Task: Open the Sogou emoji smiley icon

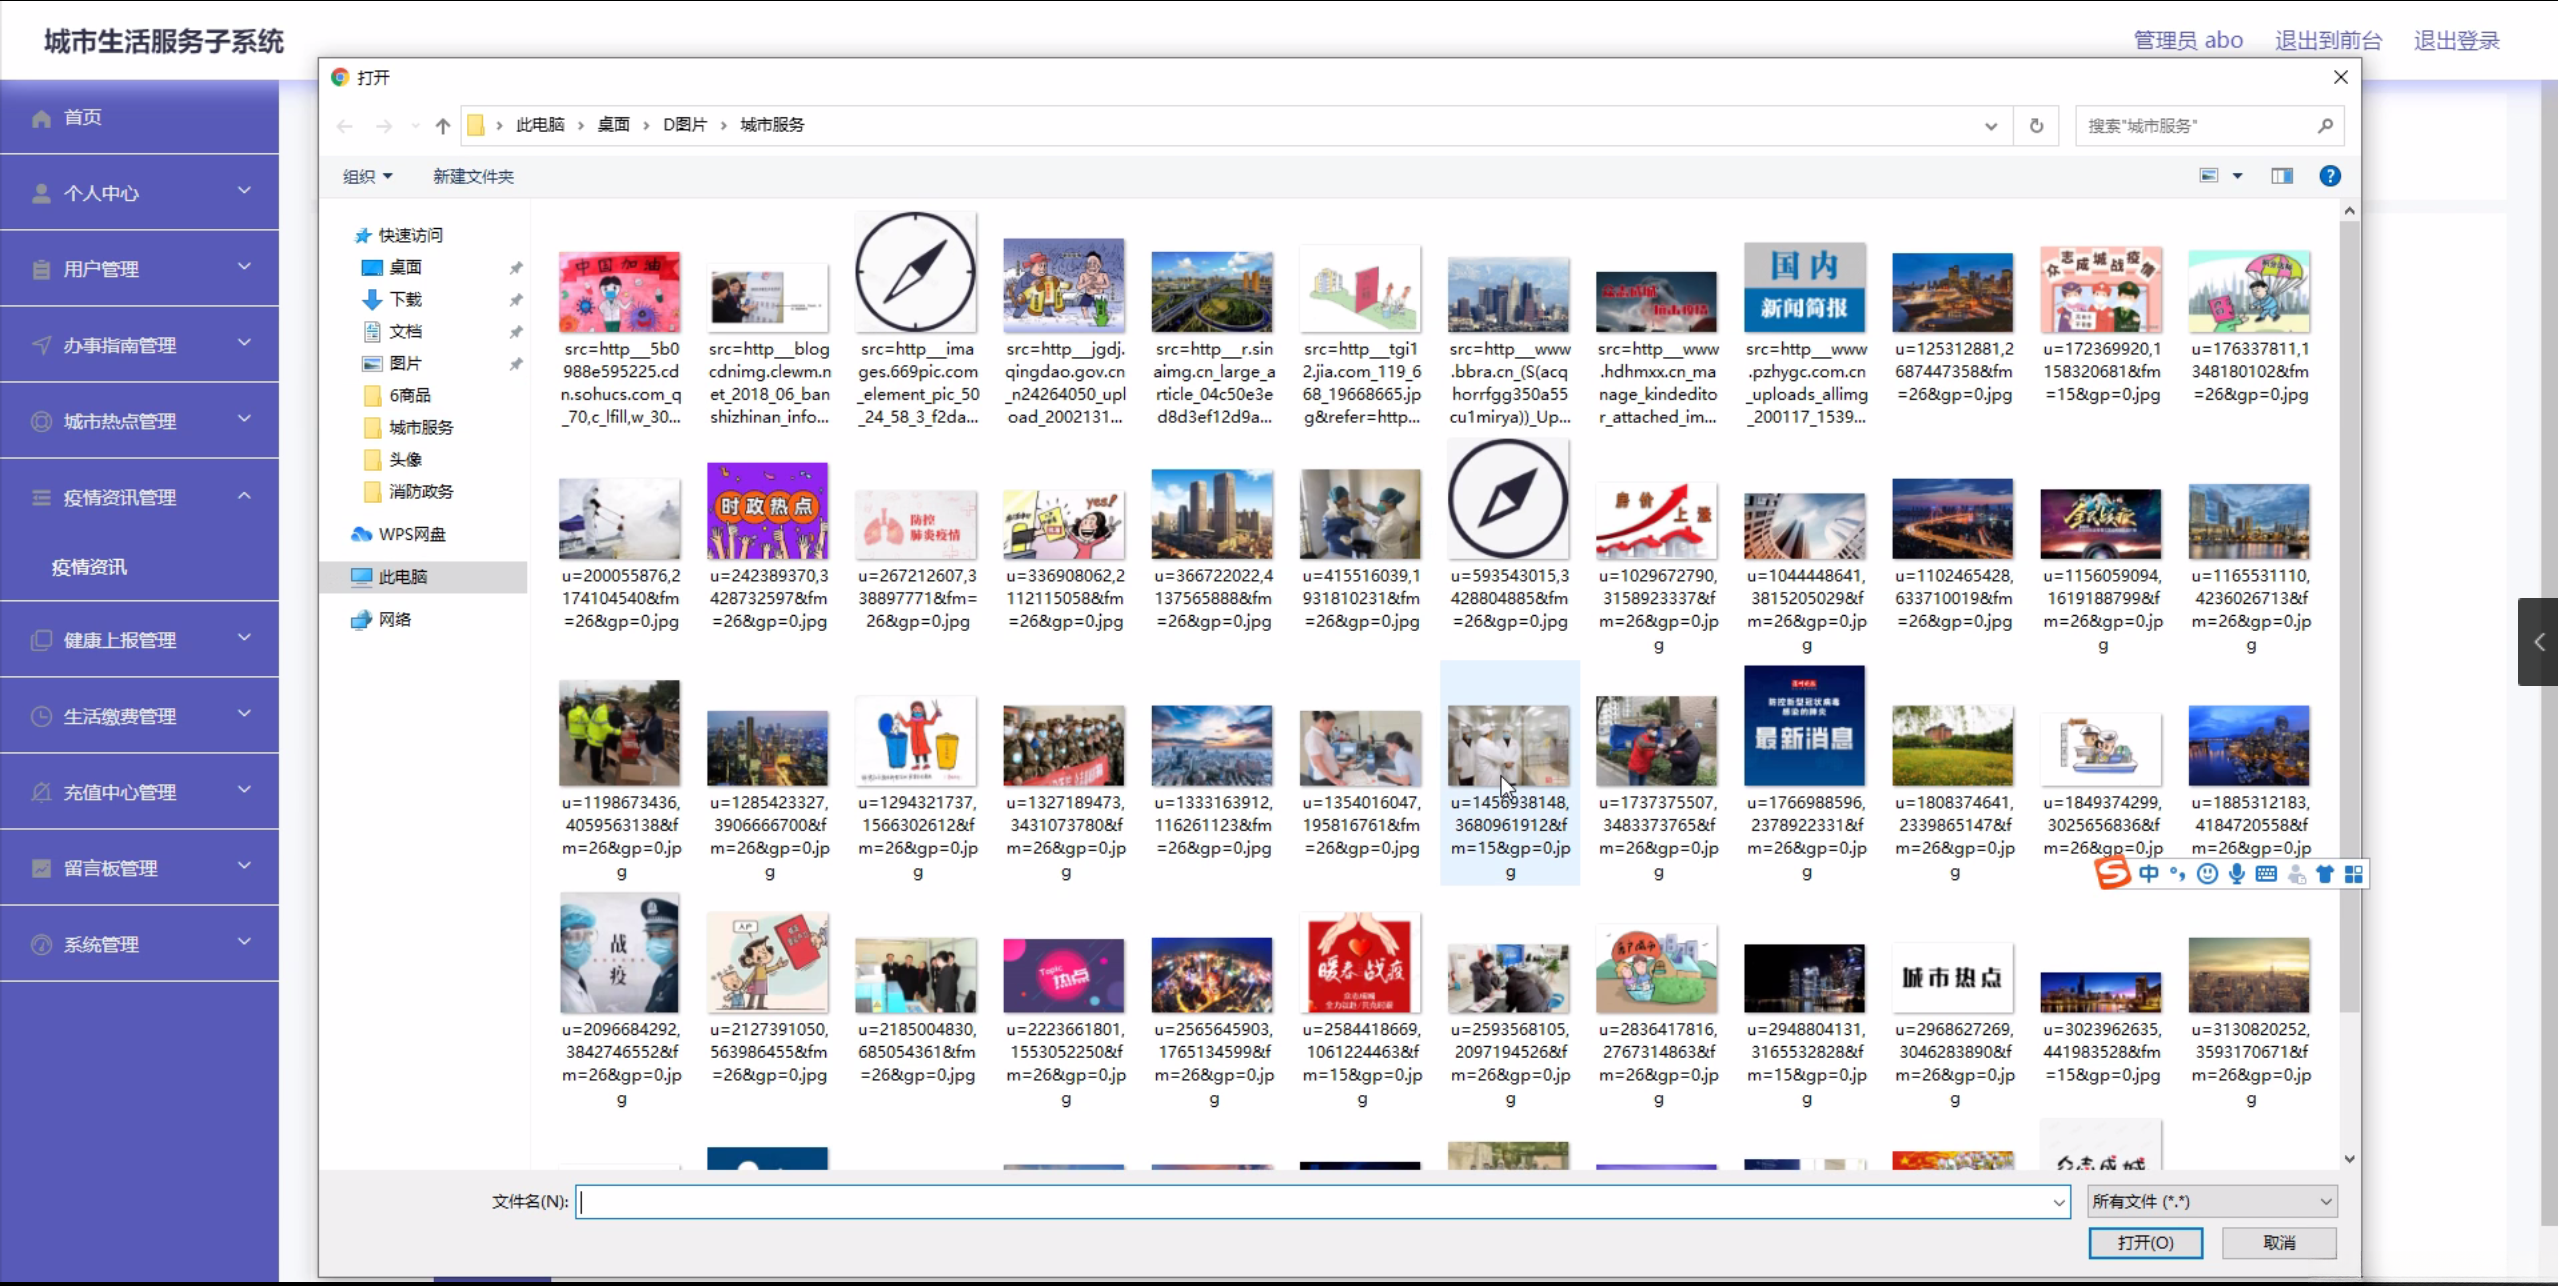Action: (2207, 874)
